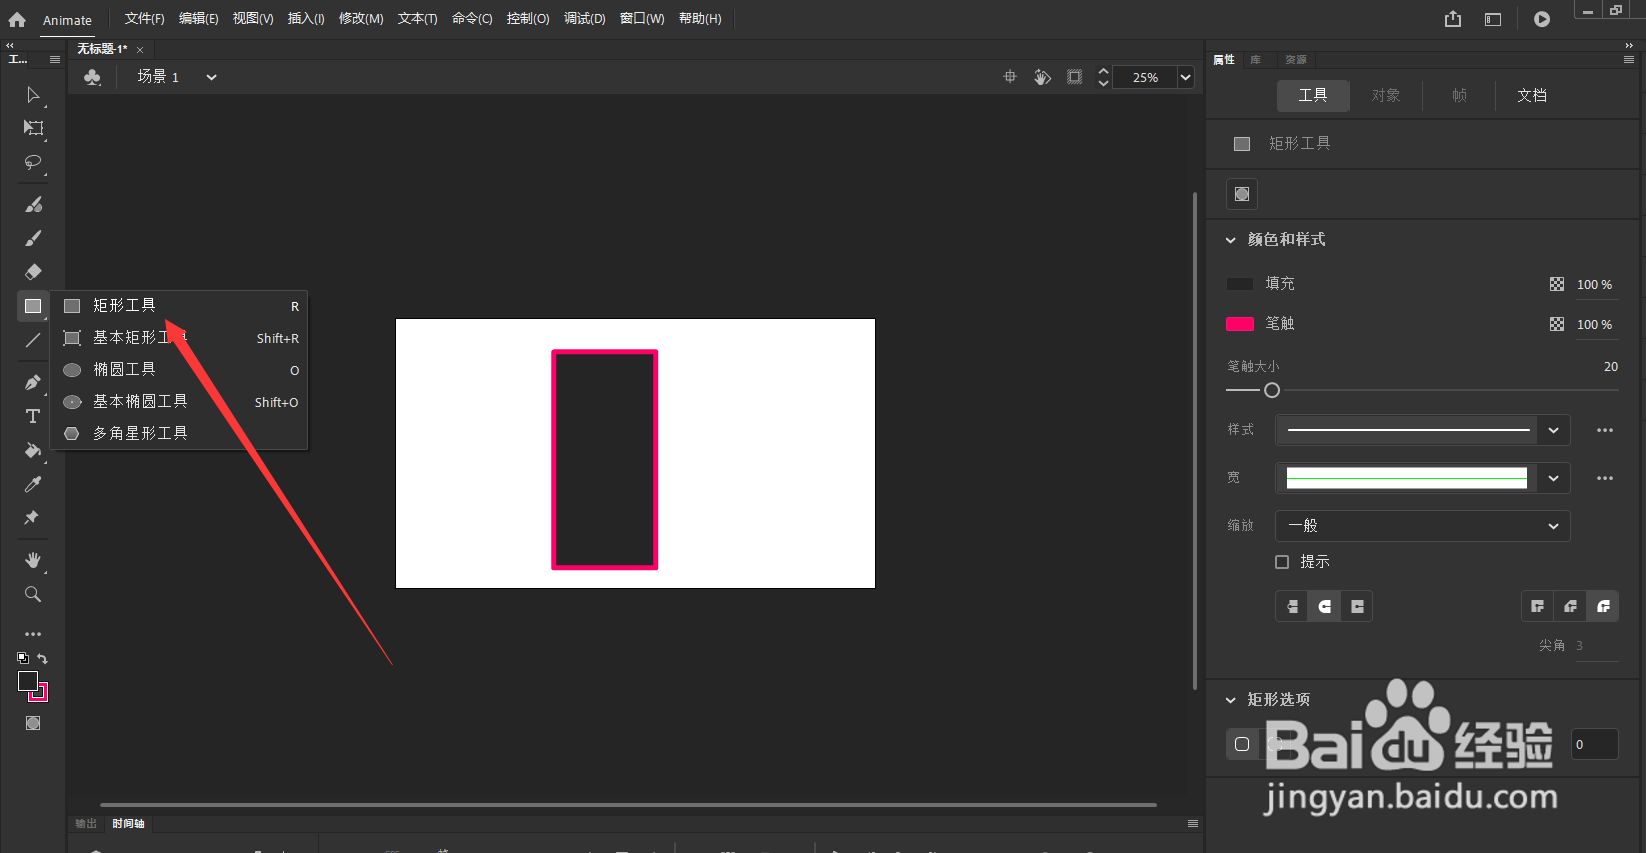
Task: Open the stage zoom percentage dropdown
Action: tap(1186, 77)
